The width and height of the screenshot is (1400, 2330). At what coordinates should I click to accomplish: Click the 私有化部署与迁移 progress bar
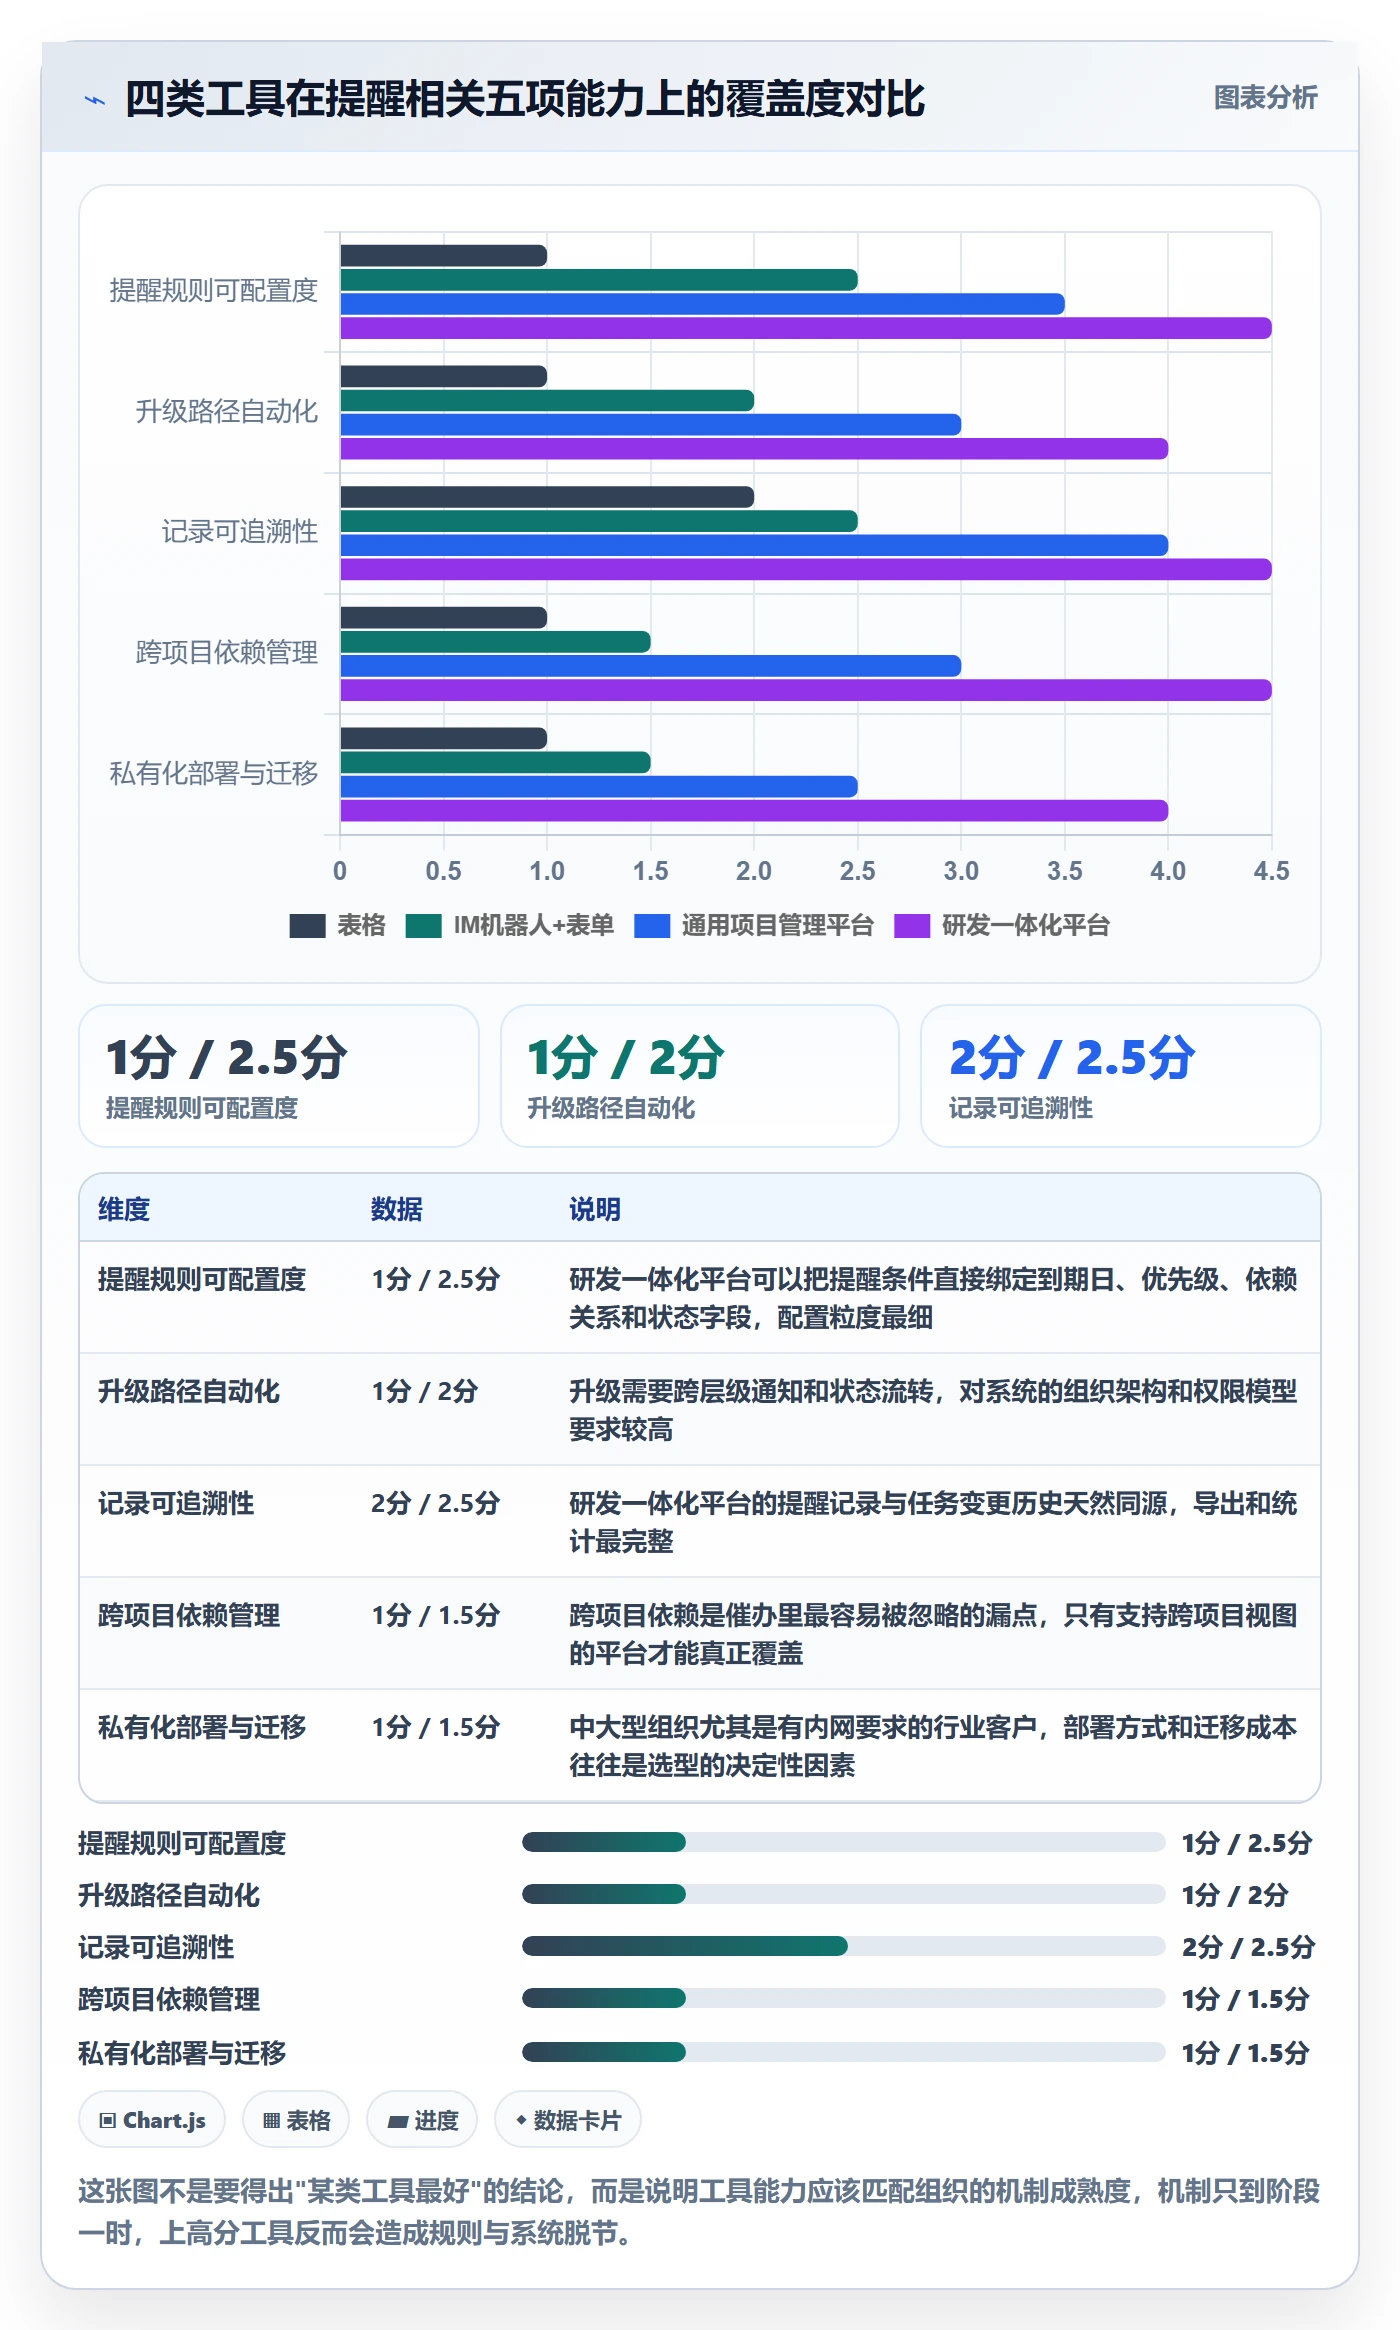coord(844,2052)
